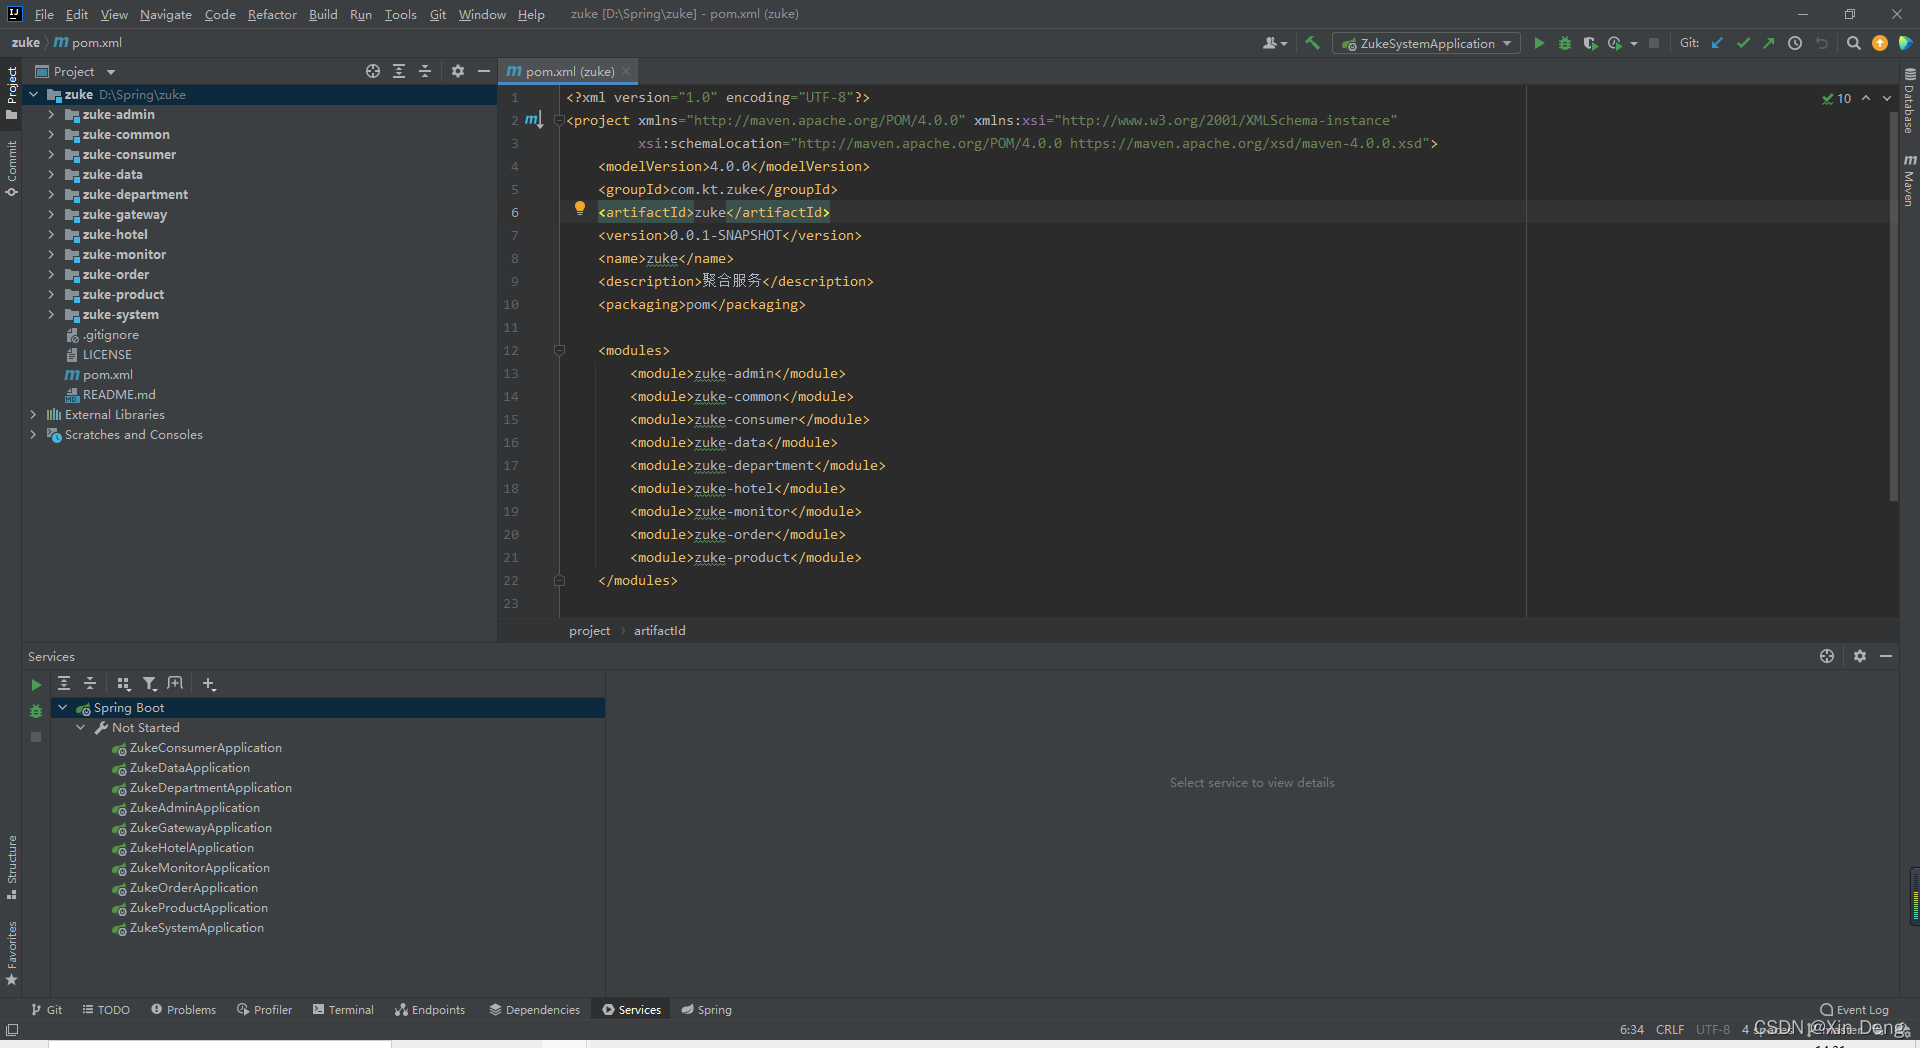Open Search Everywhere magnifier icon
The image size is (1920, 1048).
[x=1853, y=43]
